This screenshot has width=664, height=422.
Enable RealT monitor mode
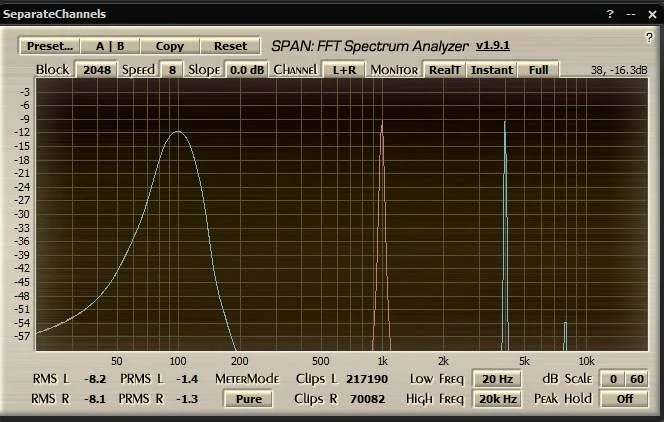(443, 70)
